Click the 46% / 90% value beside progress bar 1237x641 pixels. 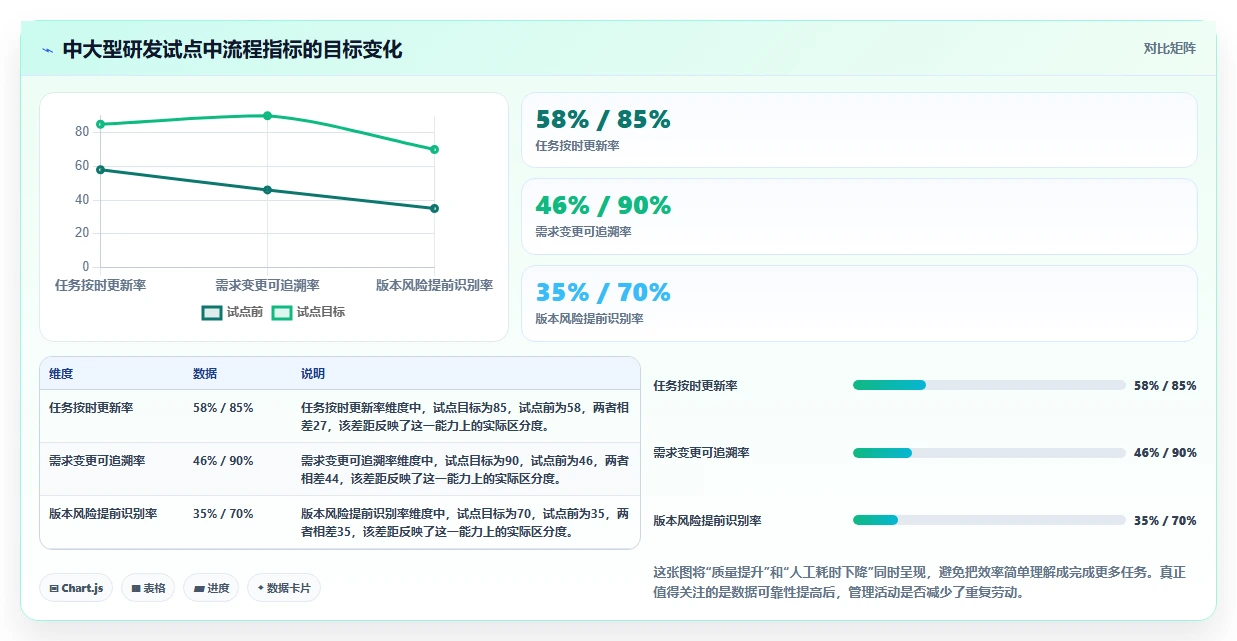pyautogui.click(x=1165, y=453)
